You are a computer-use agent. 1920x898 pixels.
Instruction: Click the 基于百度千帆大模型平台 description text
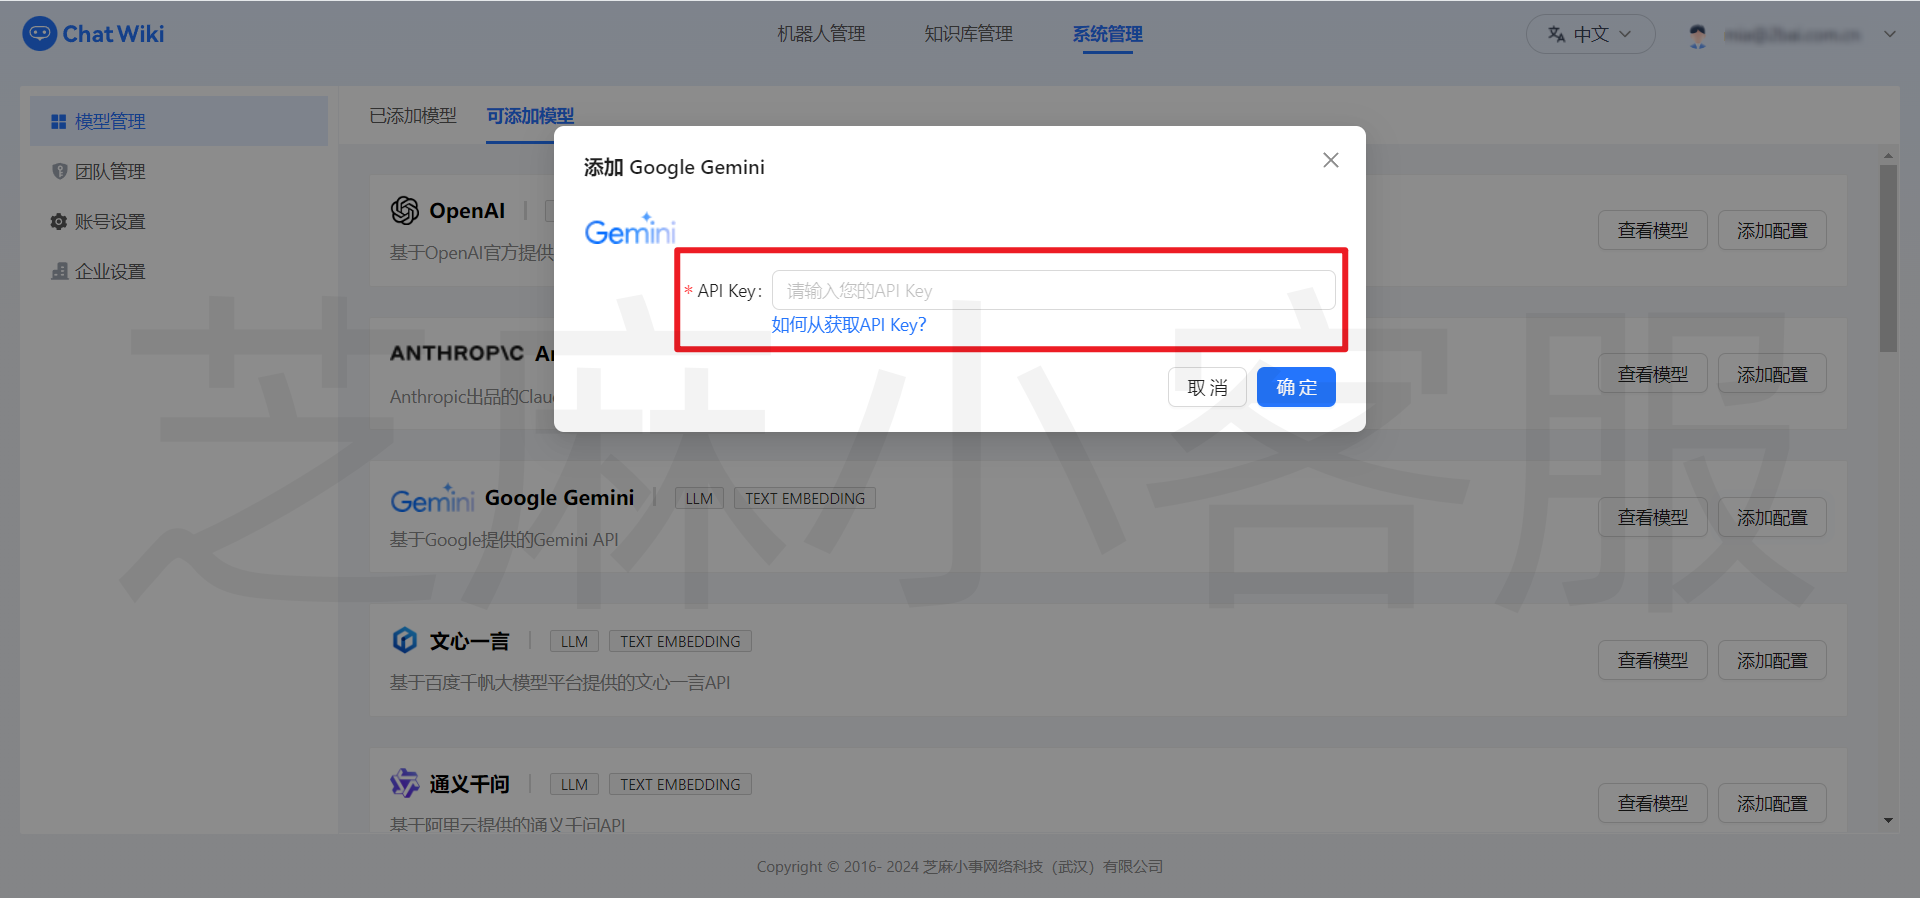pos(560,683)
